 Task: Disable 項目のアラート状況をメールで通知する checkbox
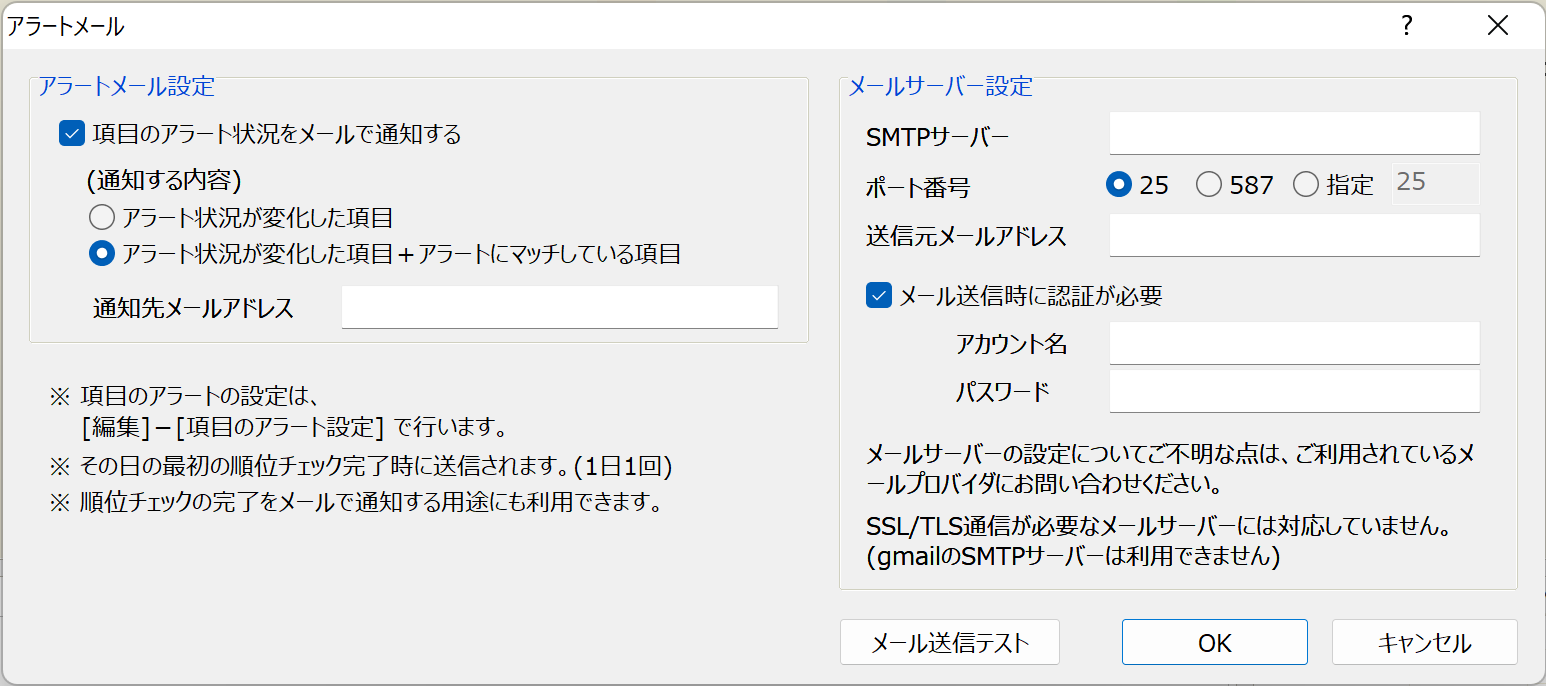(x=70, y=133)
